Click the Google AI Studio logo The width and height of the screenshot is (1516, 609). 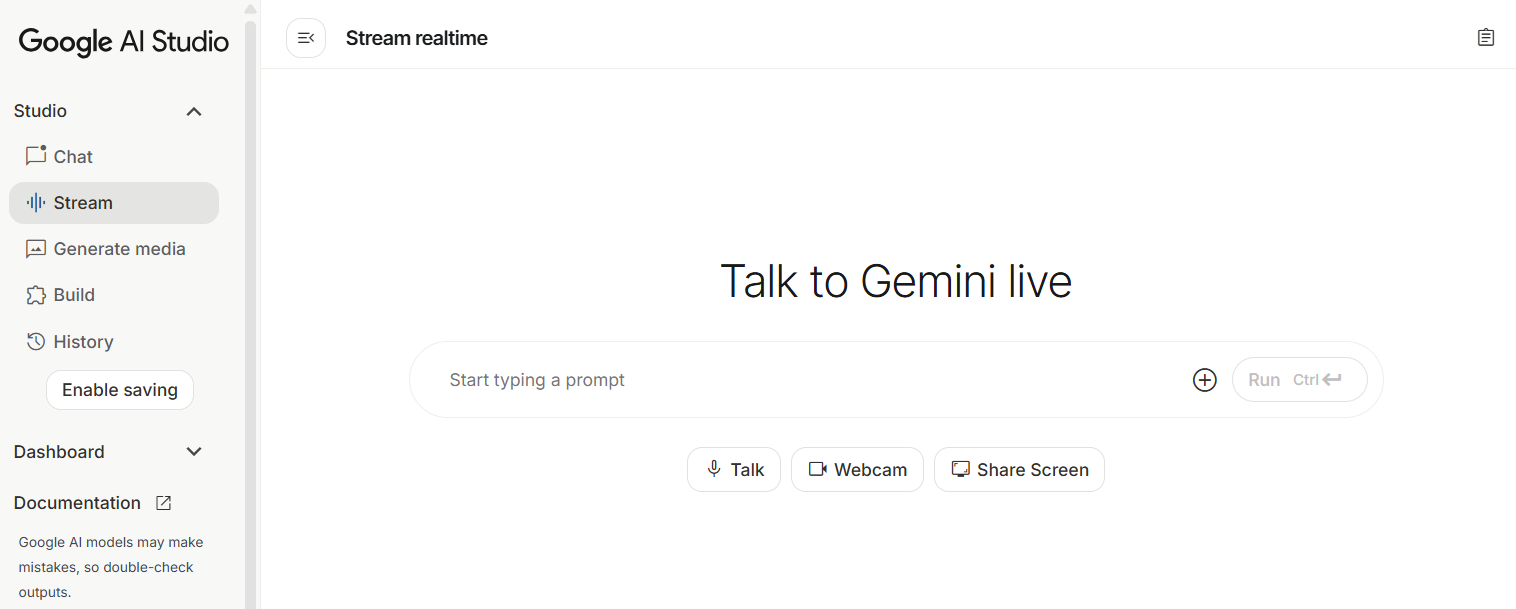click(x=124, y=42)
